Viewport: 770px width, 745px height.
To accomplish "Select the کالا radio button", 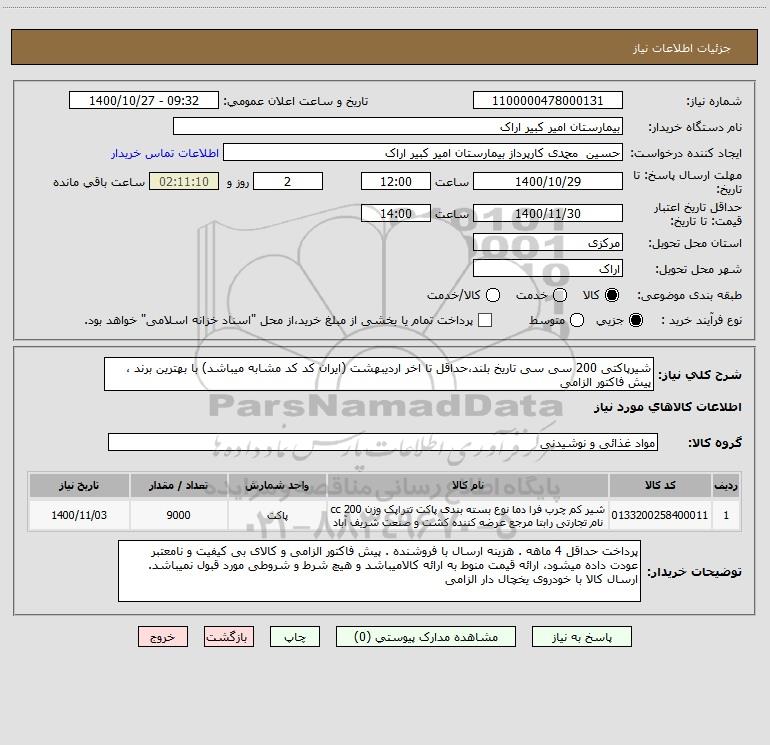I will (611, 295).
